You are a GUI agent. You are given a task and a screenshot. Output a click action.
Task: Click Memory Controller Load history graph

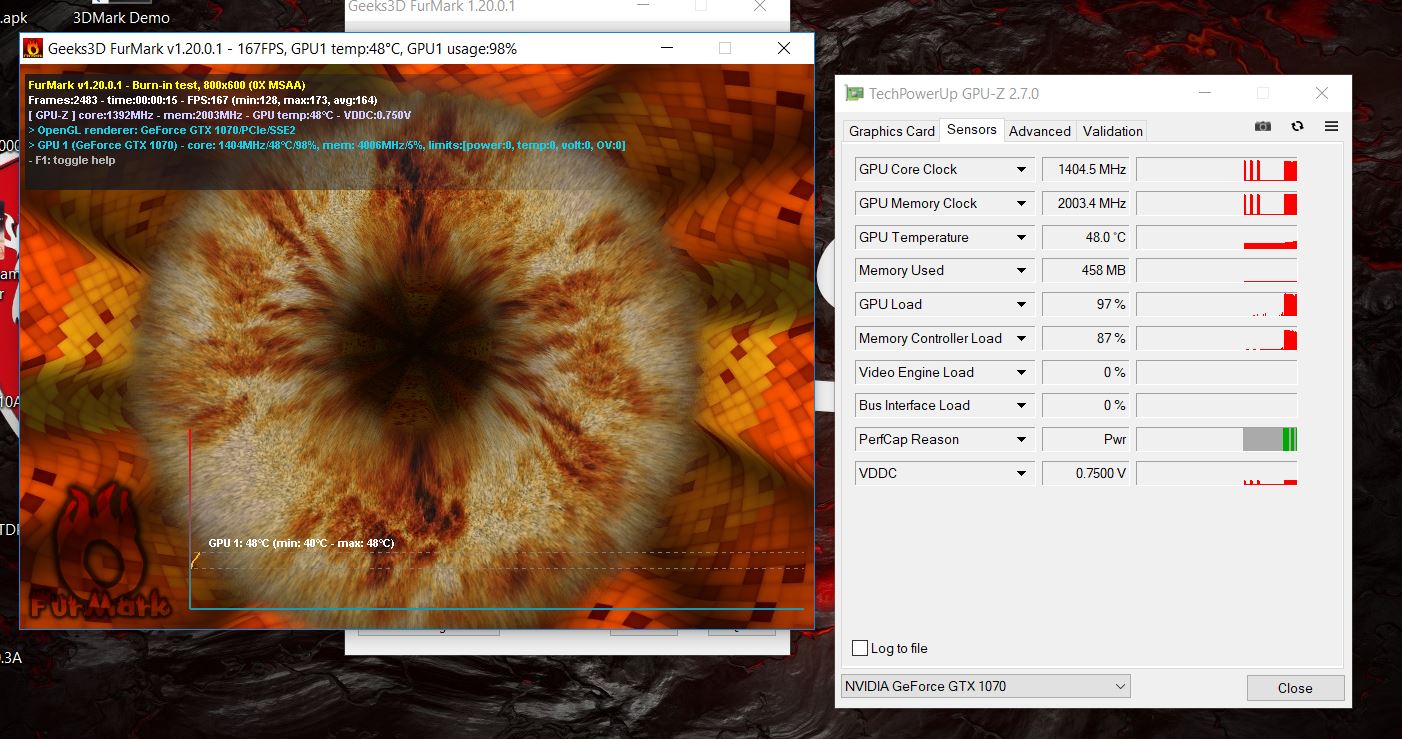[1217, 339]
